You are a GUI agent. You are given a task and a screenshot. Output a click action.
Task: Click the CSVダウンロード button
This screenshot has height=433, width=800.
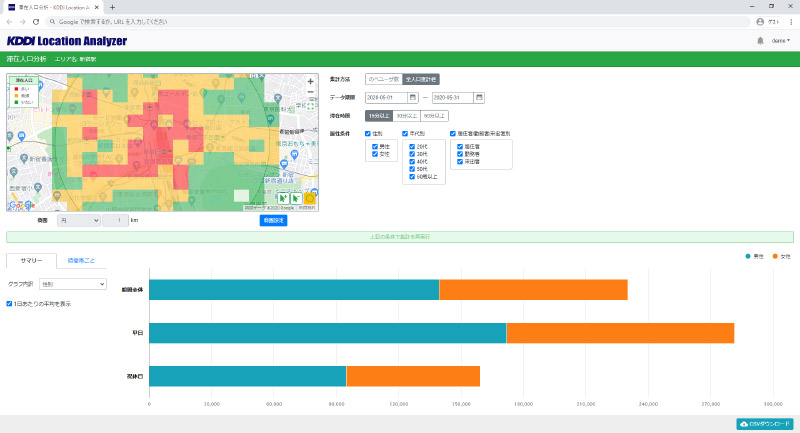pyautogui.click(x=764, y=424)
